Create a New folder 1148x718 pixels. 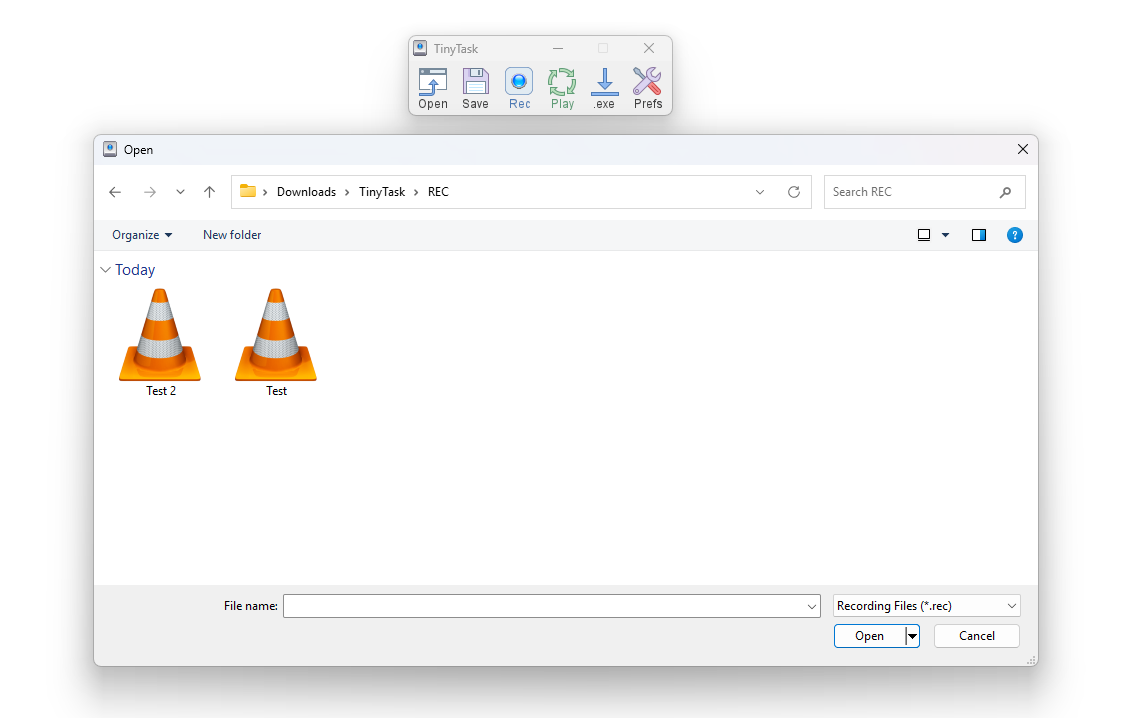[232, 235]
